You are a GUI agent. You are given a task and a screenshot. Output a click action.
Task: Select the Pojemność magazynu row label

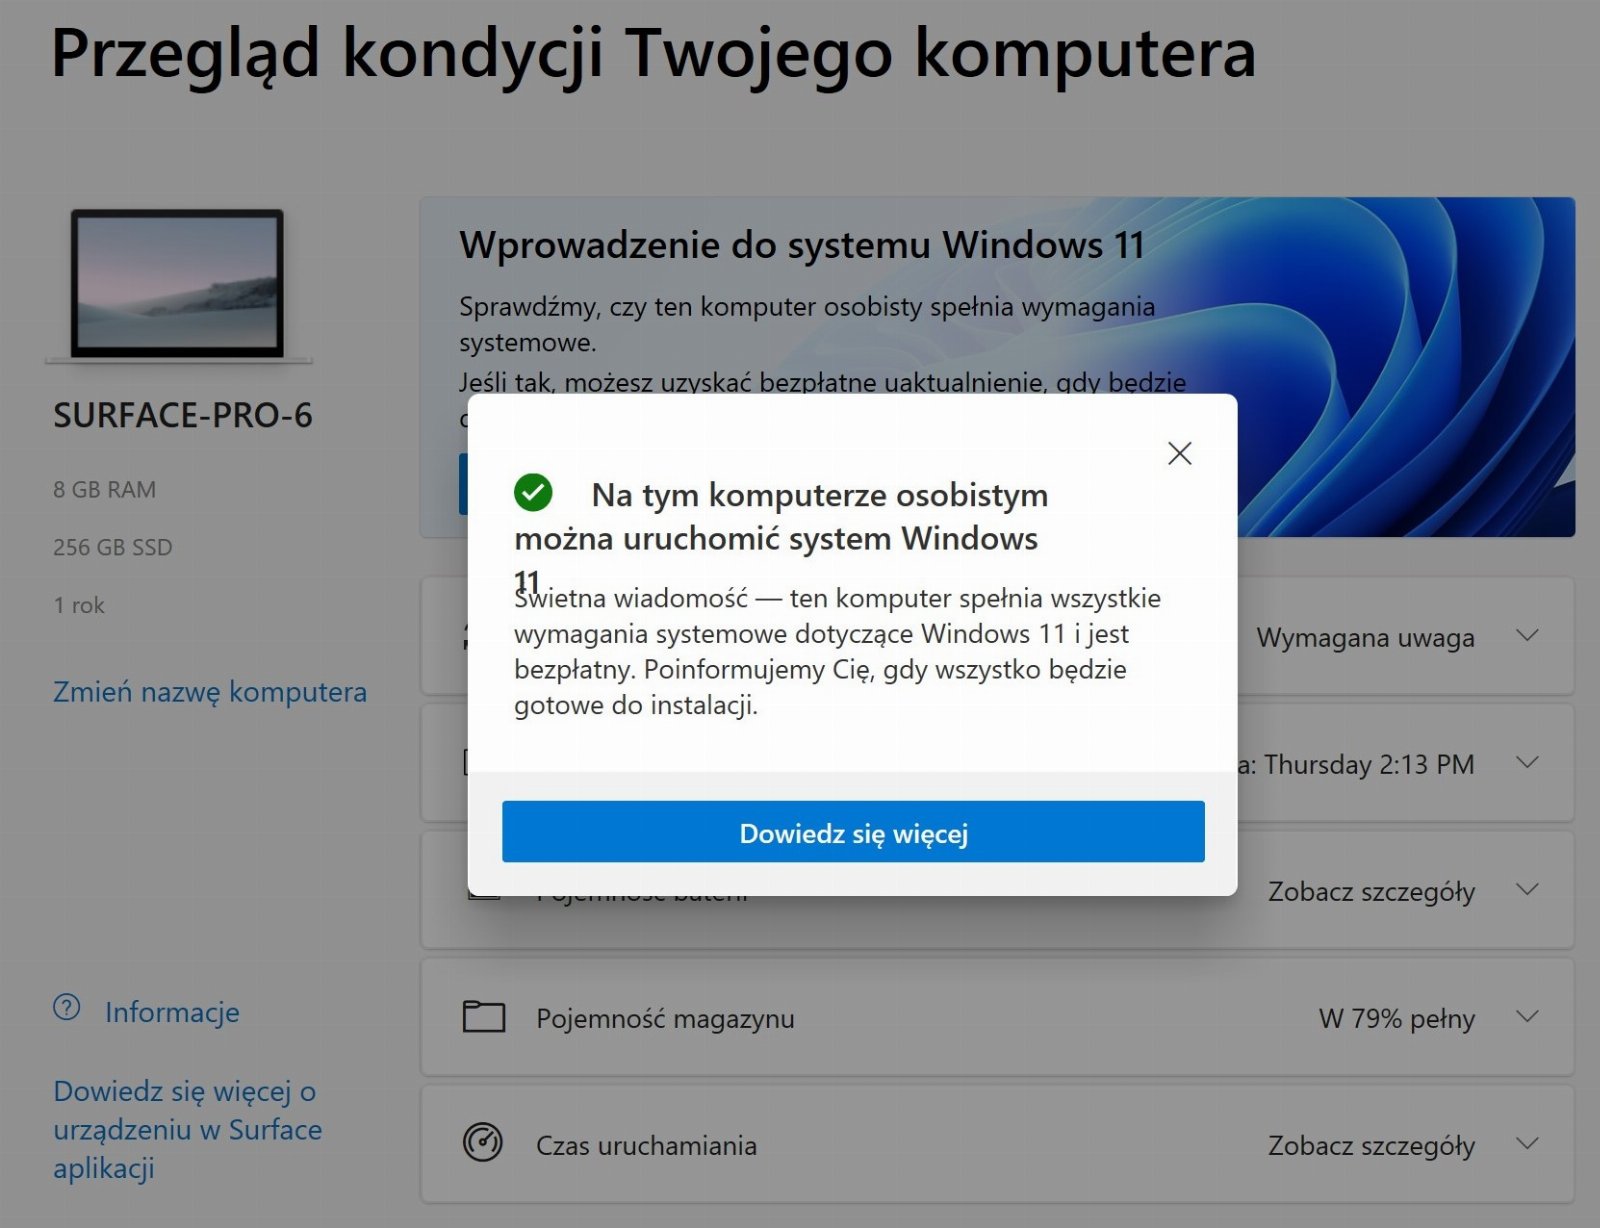coord(665,1019)
